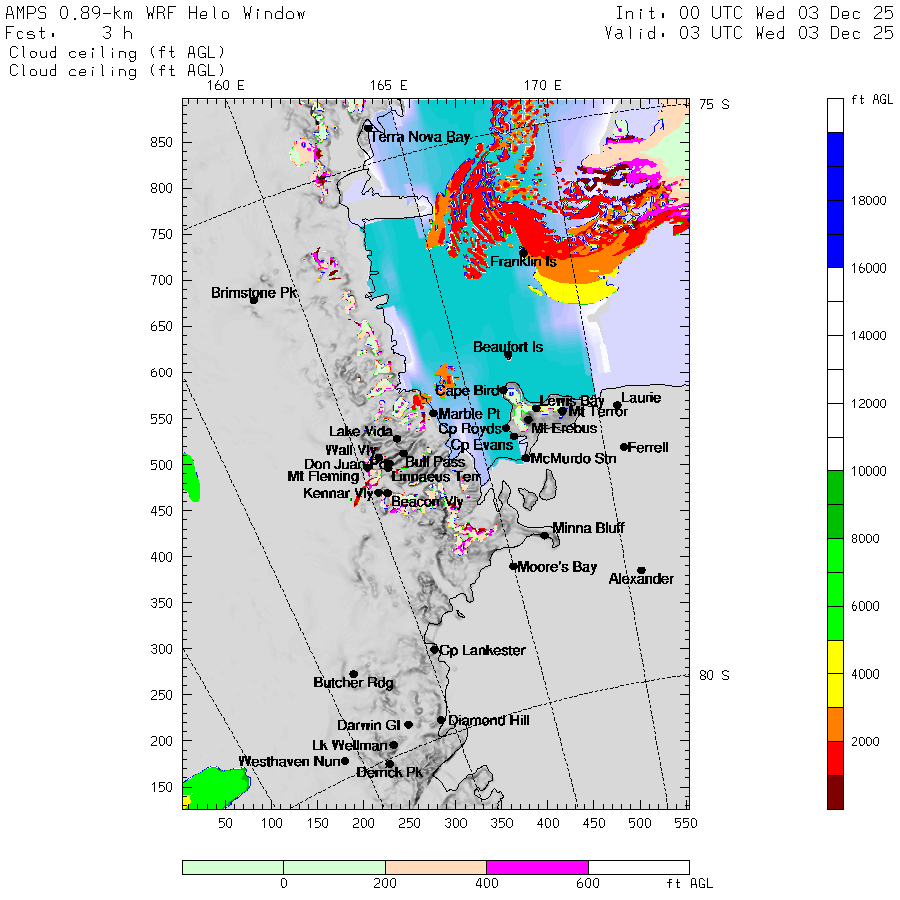Click the Brimstone Pk station dot
The width and height of the screenshot is (900, 900).
click(x=254, y=300)
